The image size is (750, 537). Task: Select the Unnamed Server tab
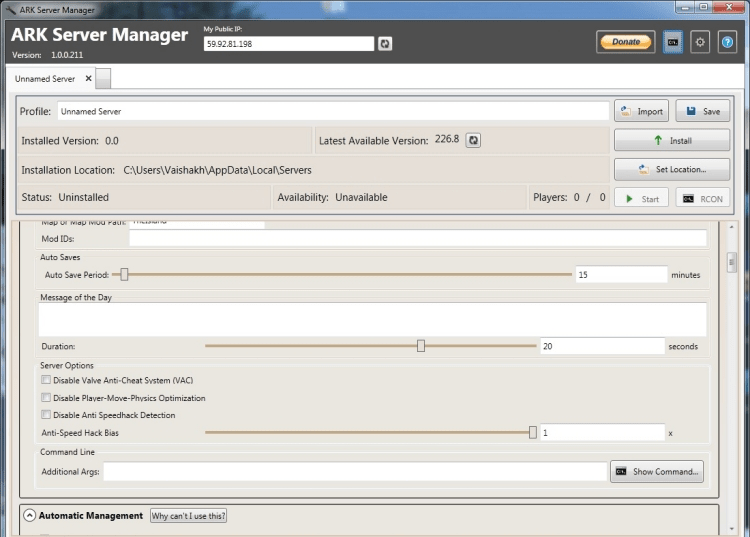45,78
